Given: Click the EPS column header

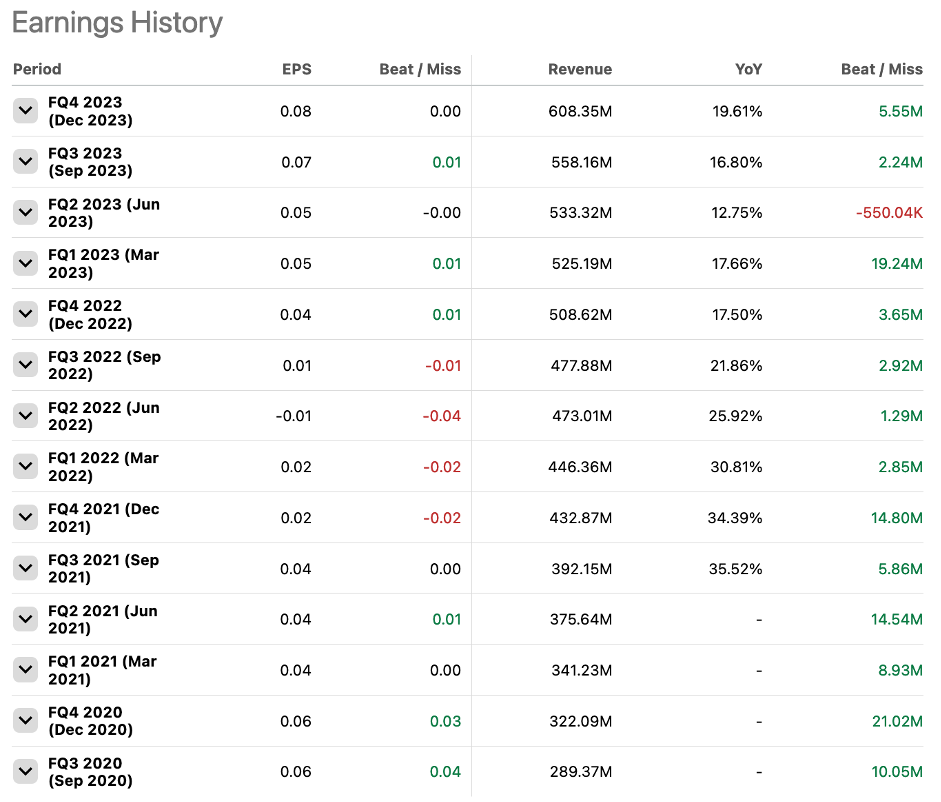Looking at the screenshot, I should [296, 69].
